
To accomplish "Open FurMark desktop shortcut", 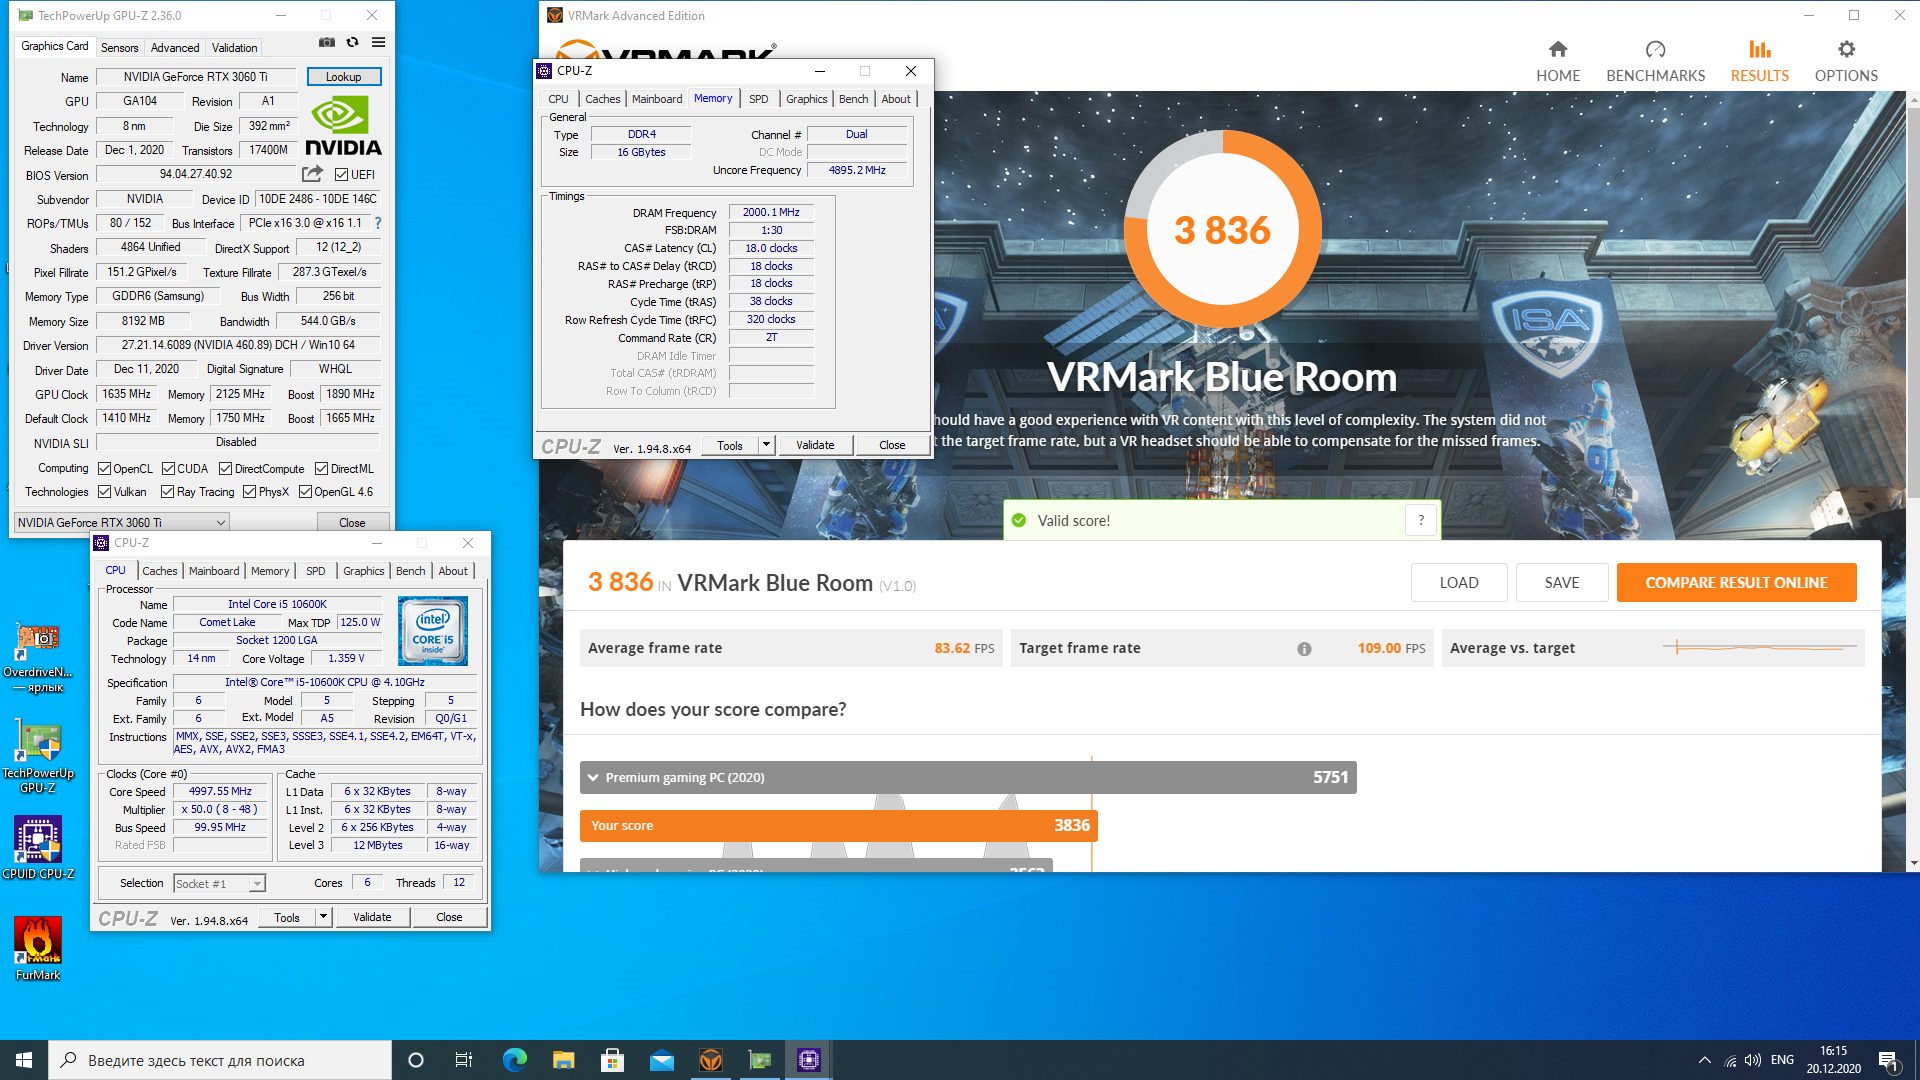I will click(38, 948).
